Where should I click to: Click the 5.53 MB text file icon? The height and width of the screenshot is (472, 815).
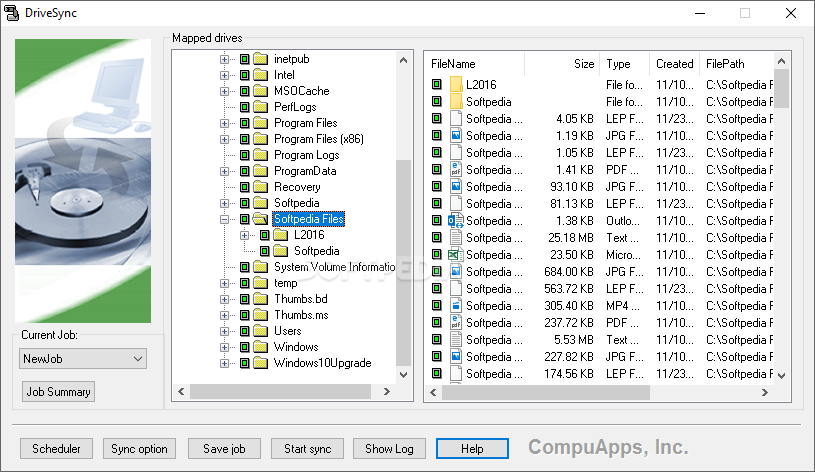[456, 339]
